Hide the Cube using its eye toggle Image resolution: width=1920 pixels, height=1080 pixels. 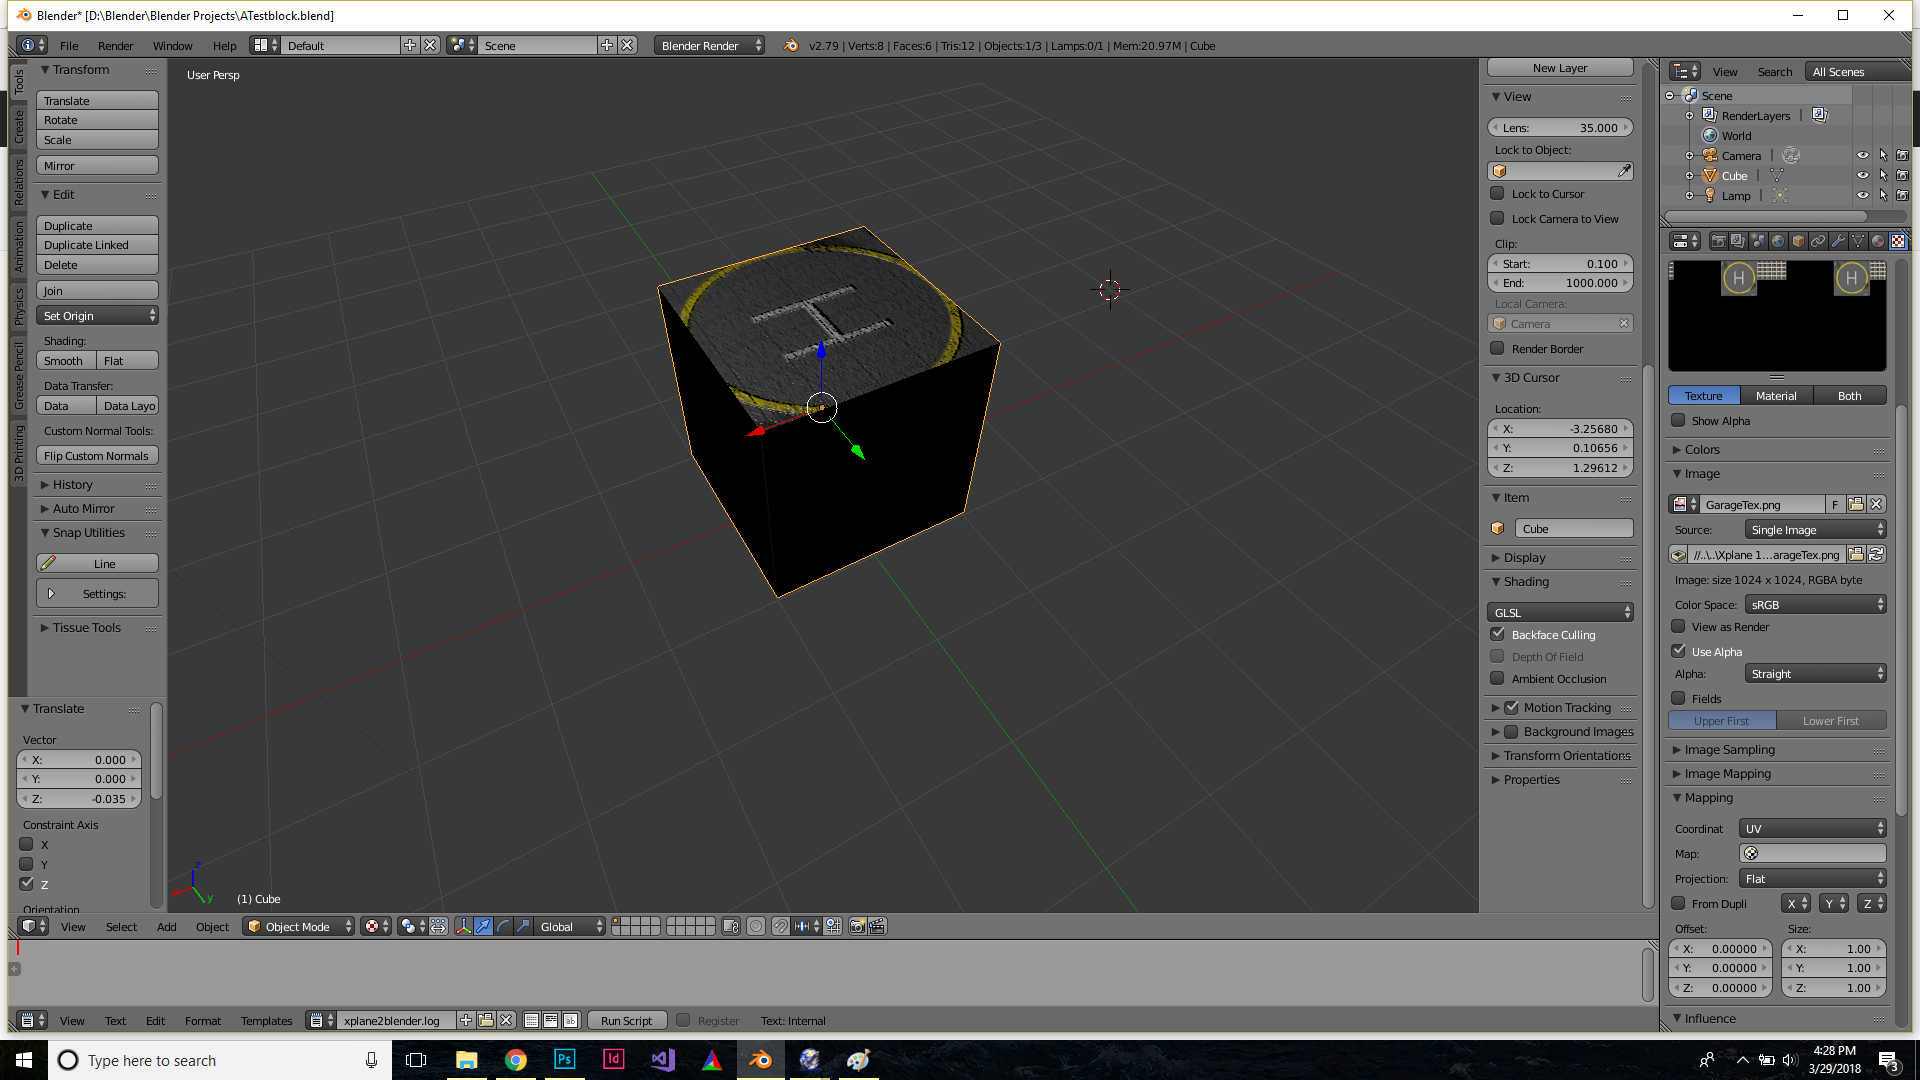tap(1863, 175)
